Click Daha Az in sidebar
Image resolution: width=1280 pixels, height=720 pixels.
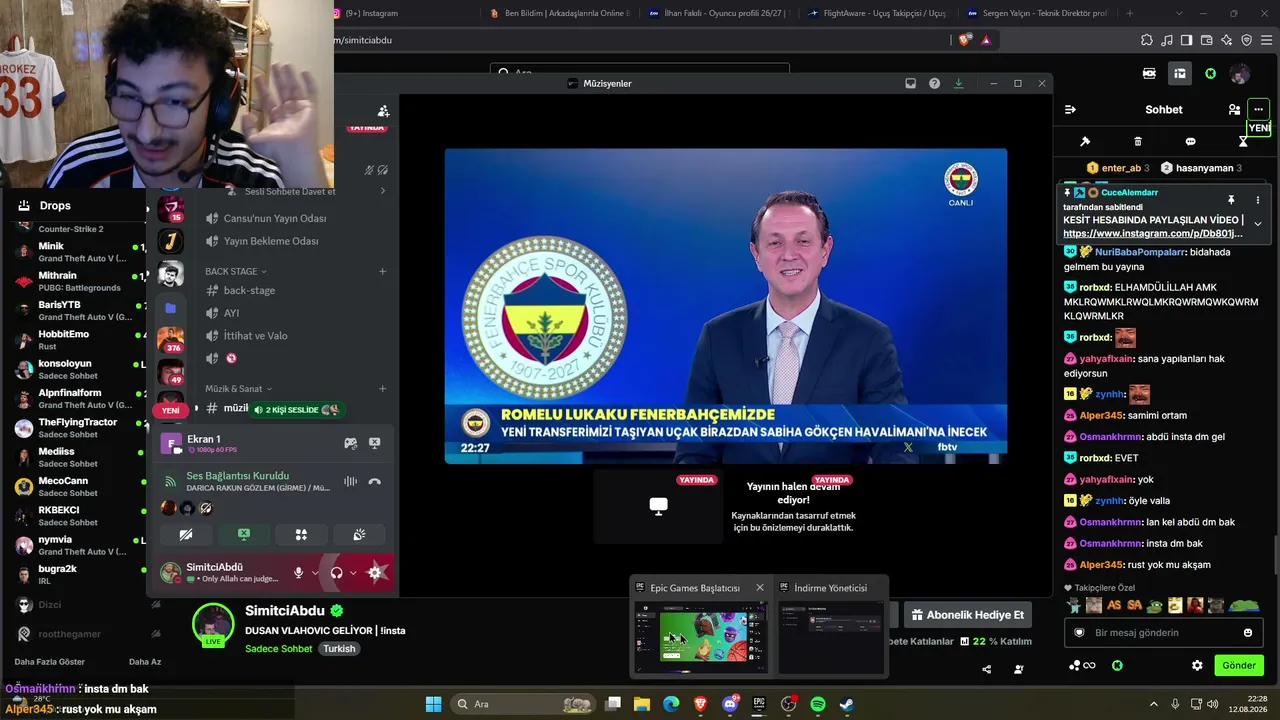click(x=145, y=661)
